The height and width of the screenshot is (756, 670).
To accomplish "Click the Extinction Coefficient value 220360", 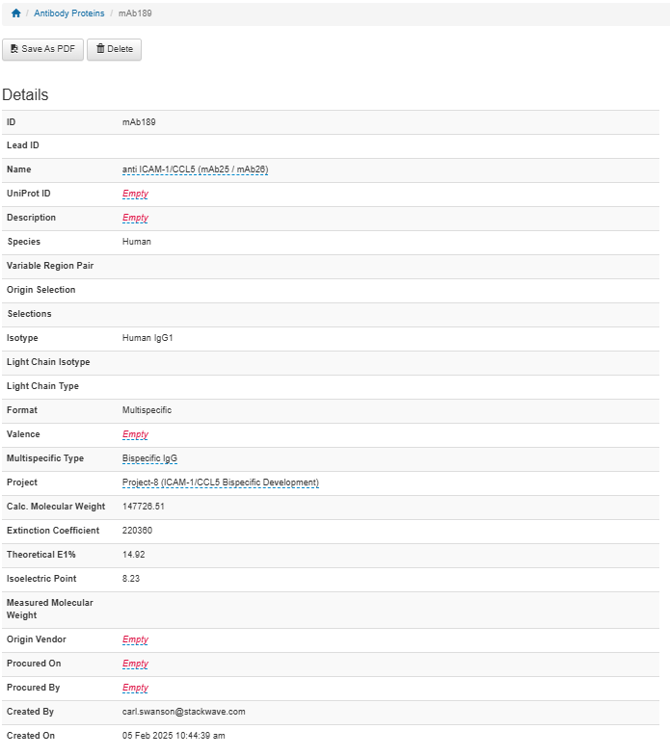I will coord(137,531).
